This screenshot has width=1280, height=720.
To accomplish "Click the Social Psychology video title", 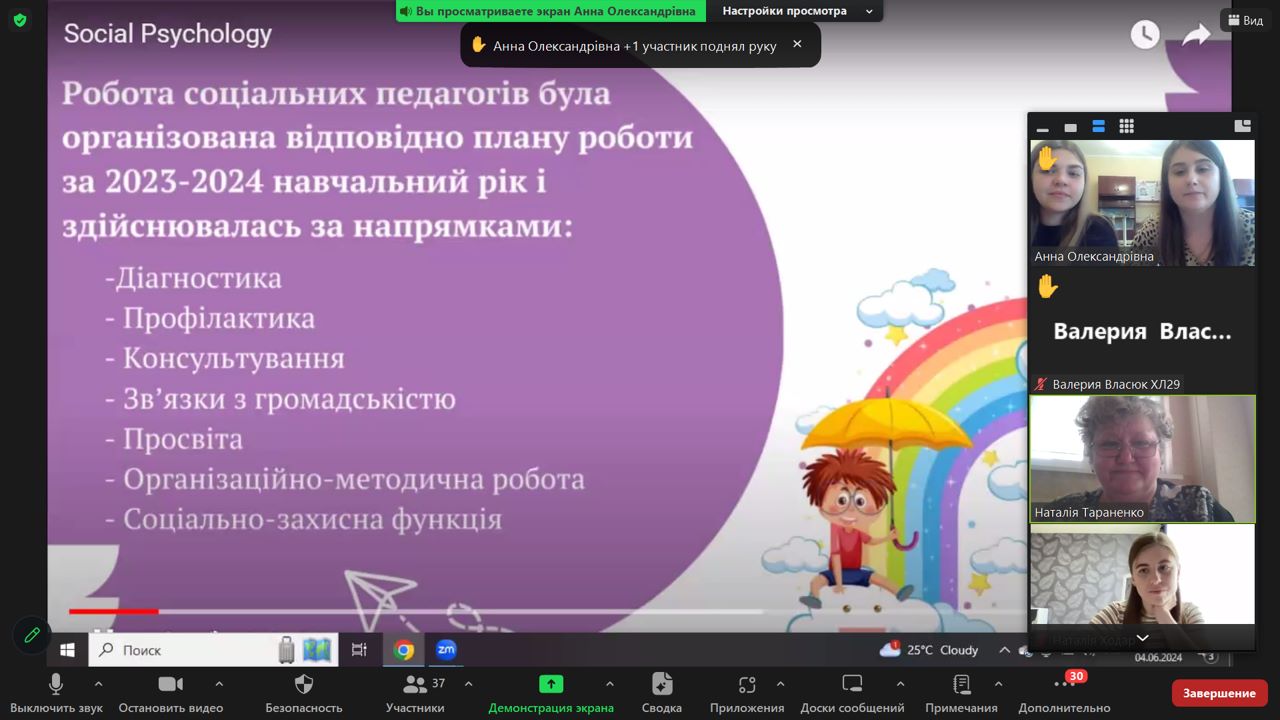I will click(168, 34).
